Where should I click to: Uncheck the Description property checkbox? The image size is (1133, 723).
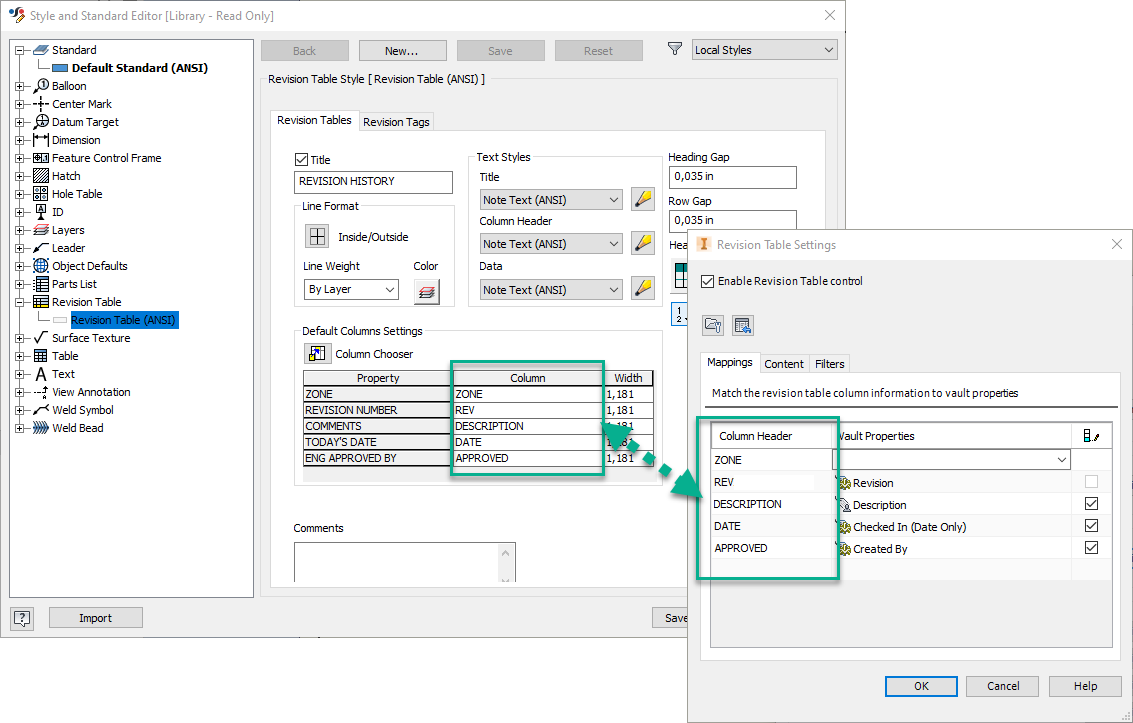point(1090,503)
